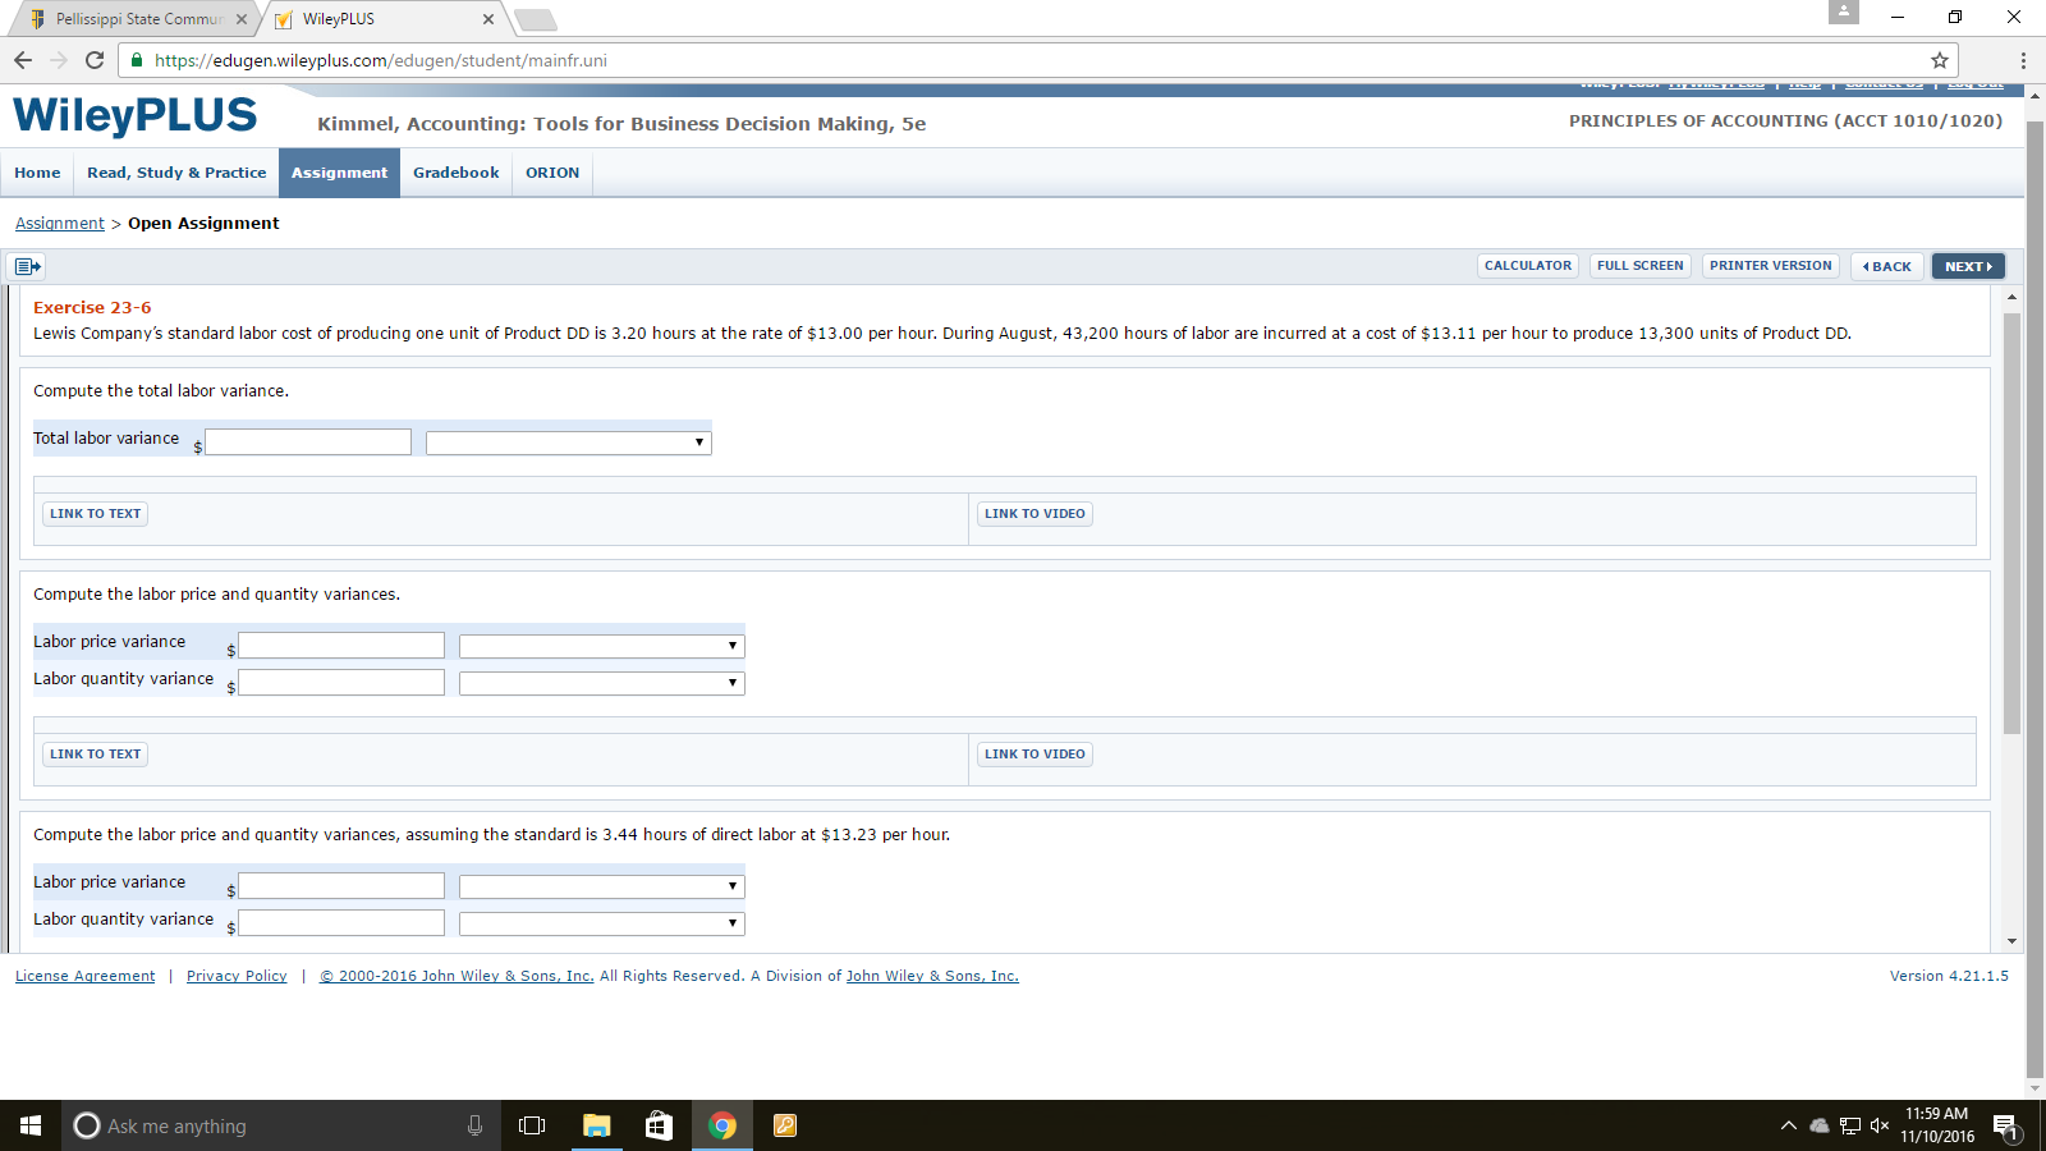Click the exercise panel scroll up arrow

click(2012, 297)
